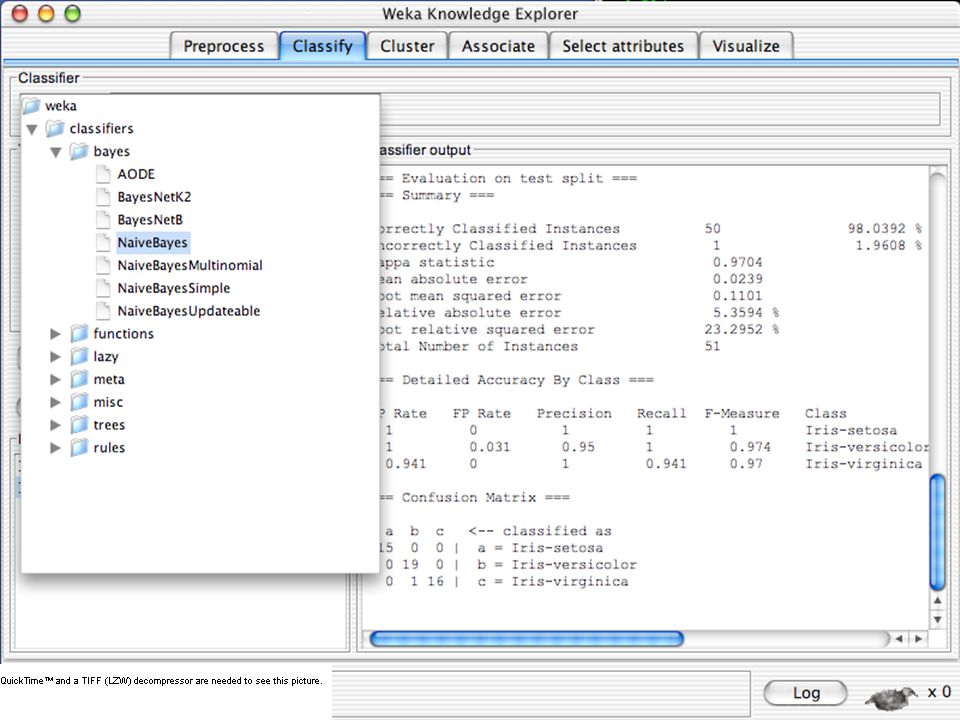
Task: Click the horizontal scrollbar right arrow
Action: pyautogui.click(x=918, y=639)
